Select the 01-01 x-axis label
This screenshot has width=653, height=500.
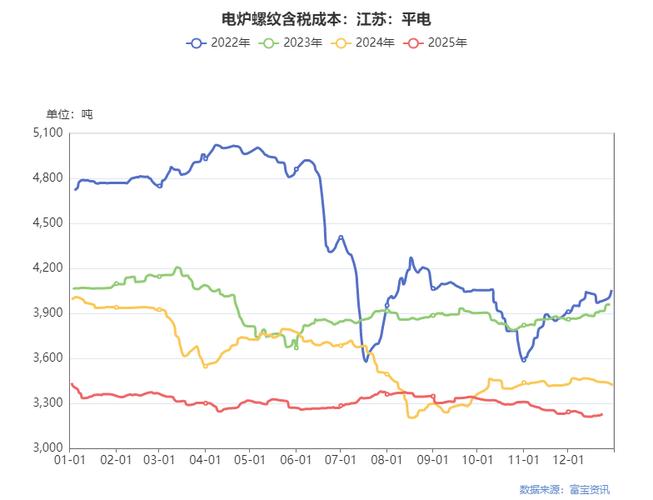pyautogui.click(x=68, y=461)
